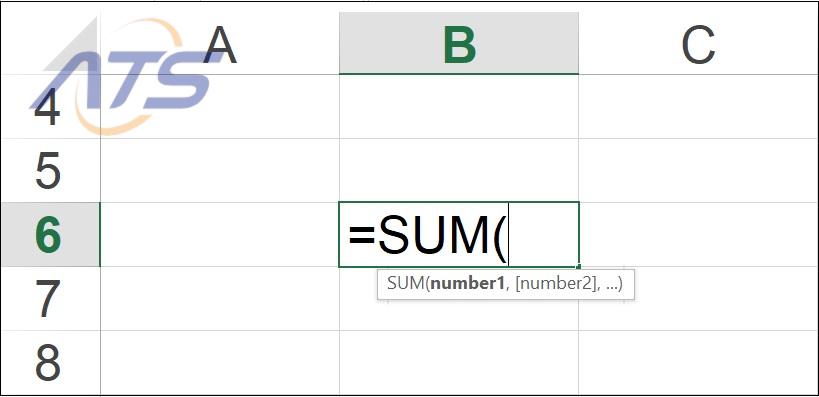The height and width of the screenshot is (397, 819).
Task: Select row 4 header
Action: point(50,107)
